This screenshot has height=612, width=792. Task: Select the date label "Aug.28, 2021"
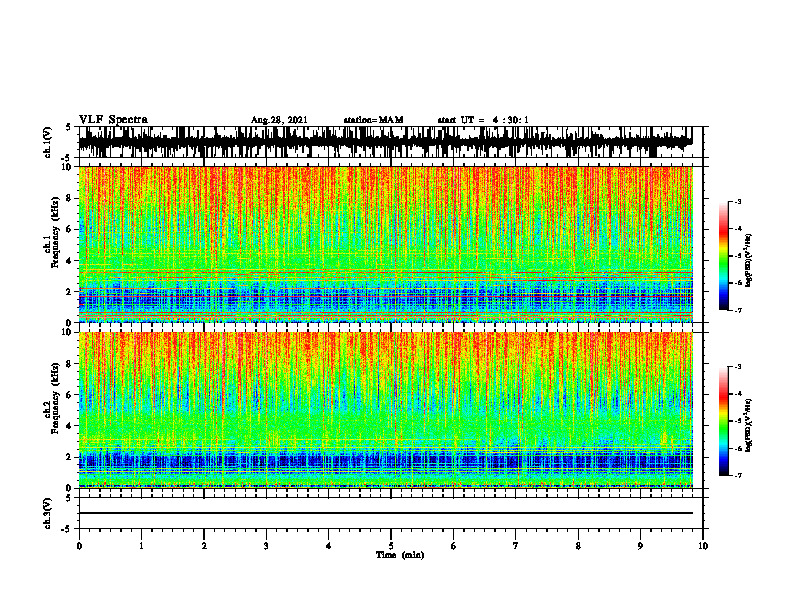(279, 120)
